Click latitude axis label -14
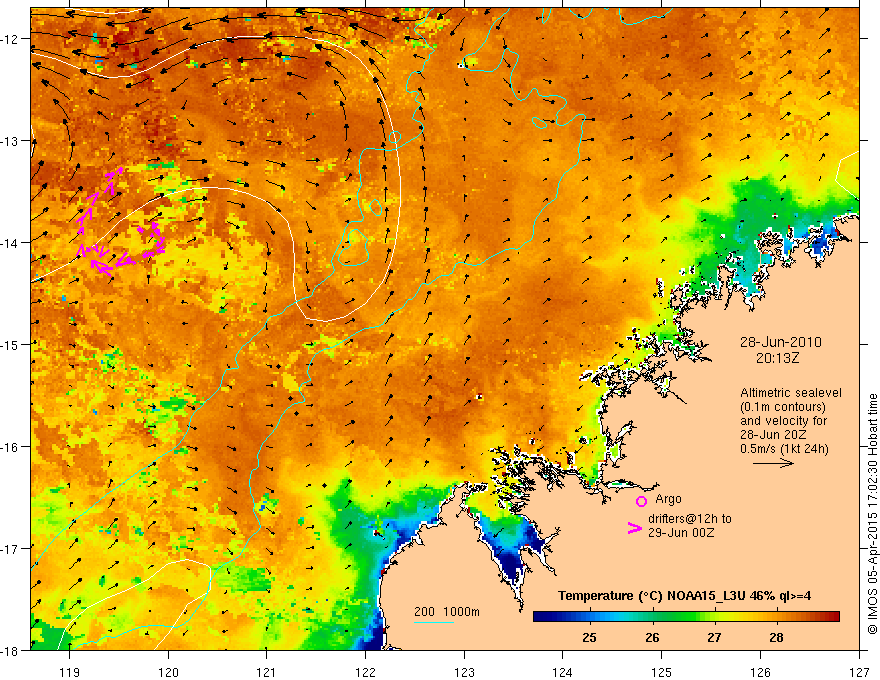Viewport: 880px width, 680px height. 11,243
